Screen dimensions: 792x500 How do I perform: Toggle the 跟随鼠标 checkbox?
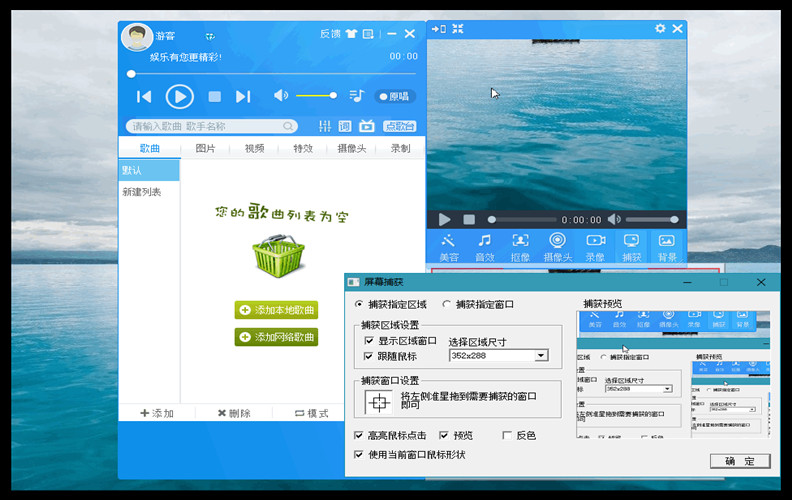click(369, 355)
